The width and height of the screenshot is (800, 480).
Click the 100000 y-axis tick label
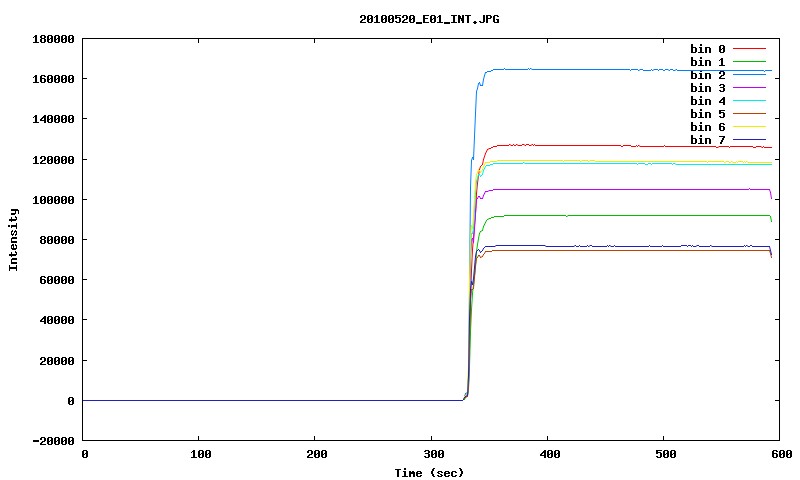tap(54, 200)
